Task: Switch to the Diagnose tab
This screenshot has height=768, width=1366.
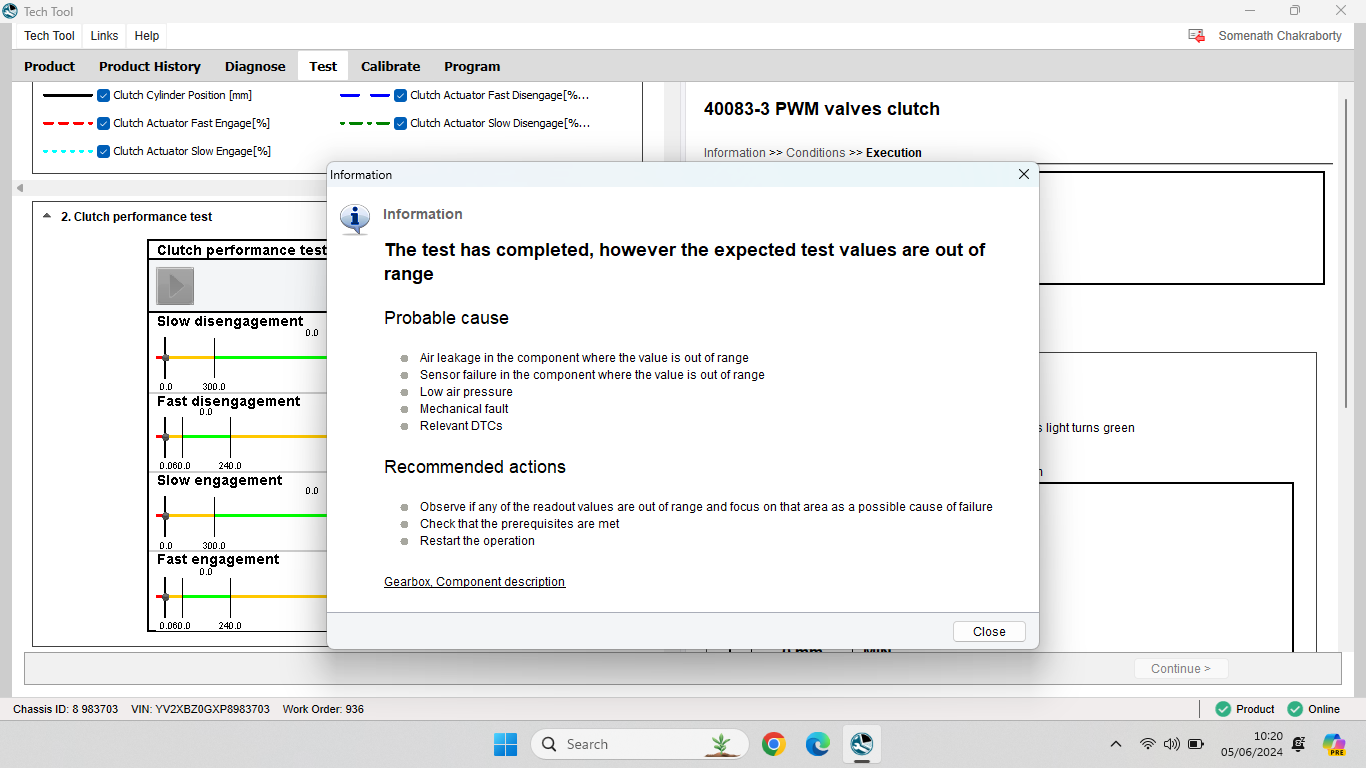Action: coord(255,66)
